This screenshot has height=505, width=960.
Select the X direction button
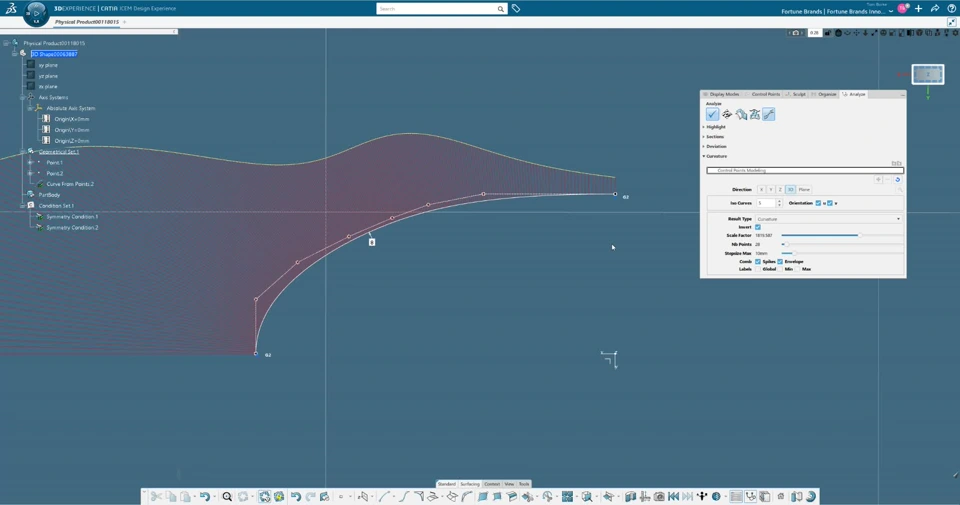[761, 190]
